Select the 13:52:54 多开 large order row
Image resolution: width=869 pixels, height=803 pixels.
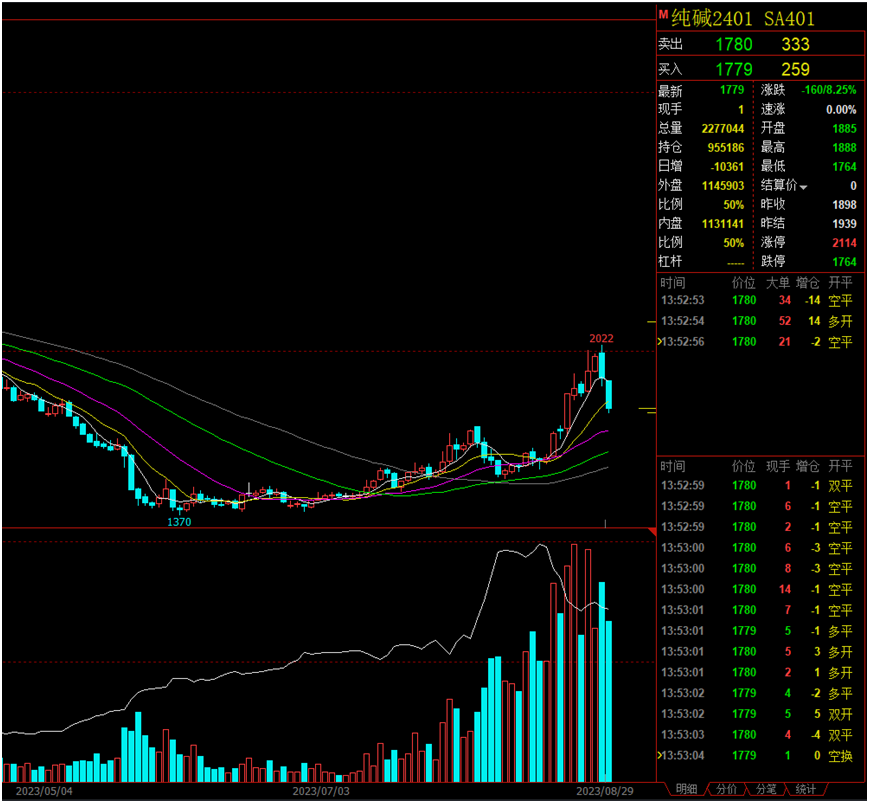click(x=760, y=321)
